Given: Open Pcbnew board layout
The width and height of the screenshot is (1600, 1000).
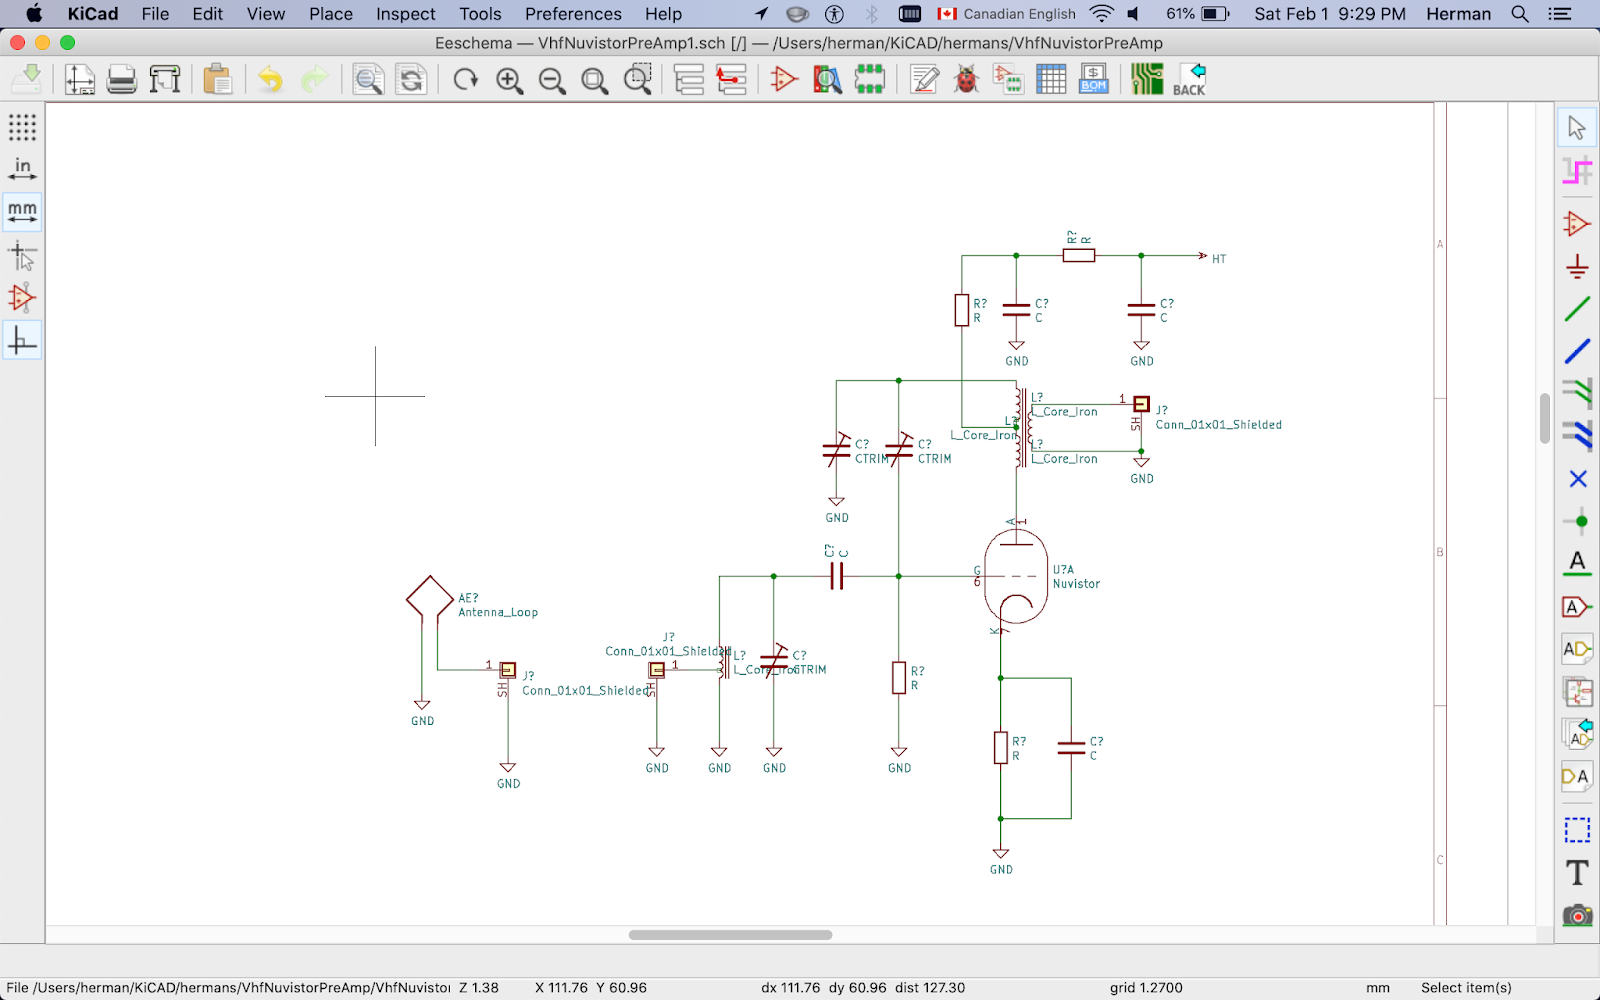Looking at the screenshot, I should coord(1147,79).
